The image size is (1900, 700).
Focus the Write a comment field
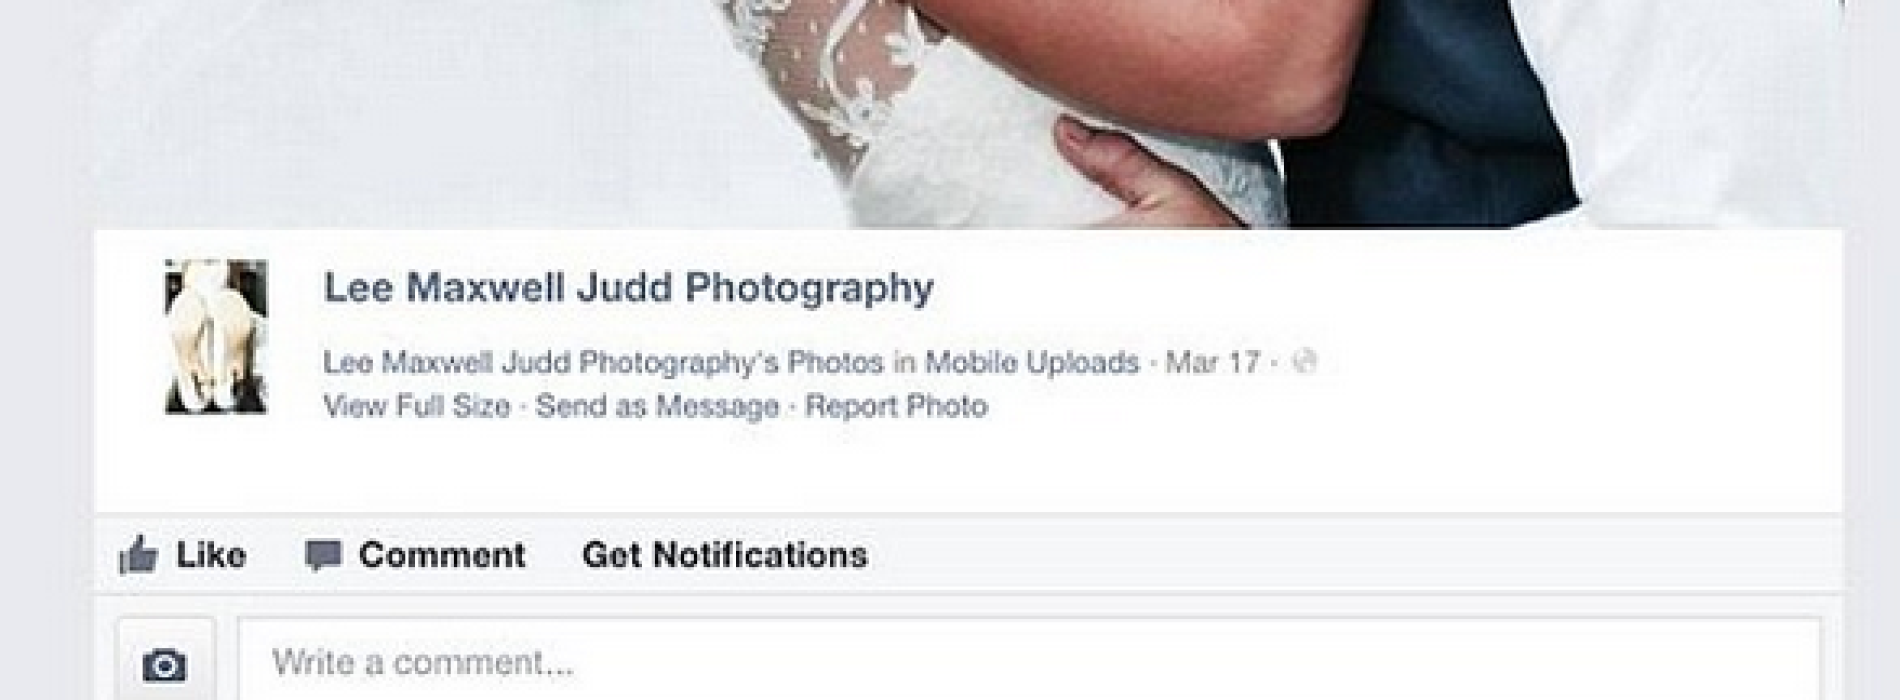(x=1028, y=661)
